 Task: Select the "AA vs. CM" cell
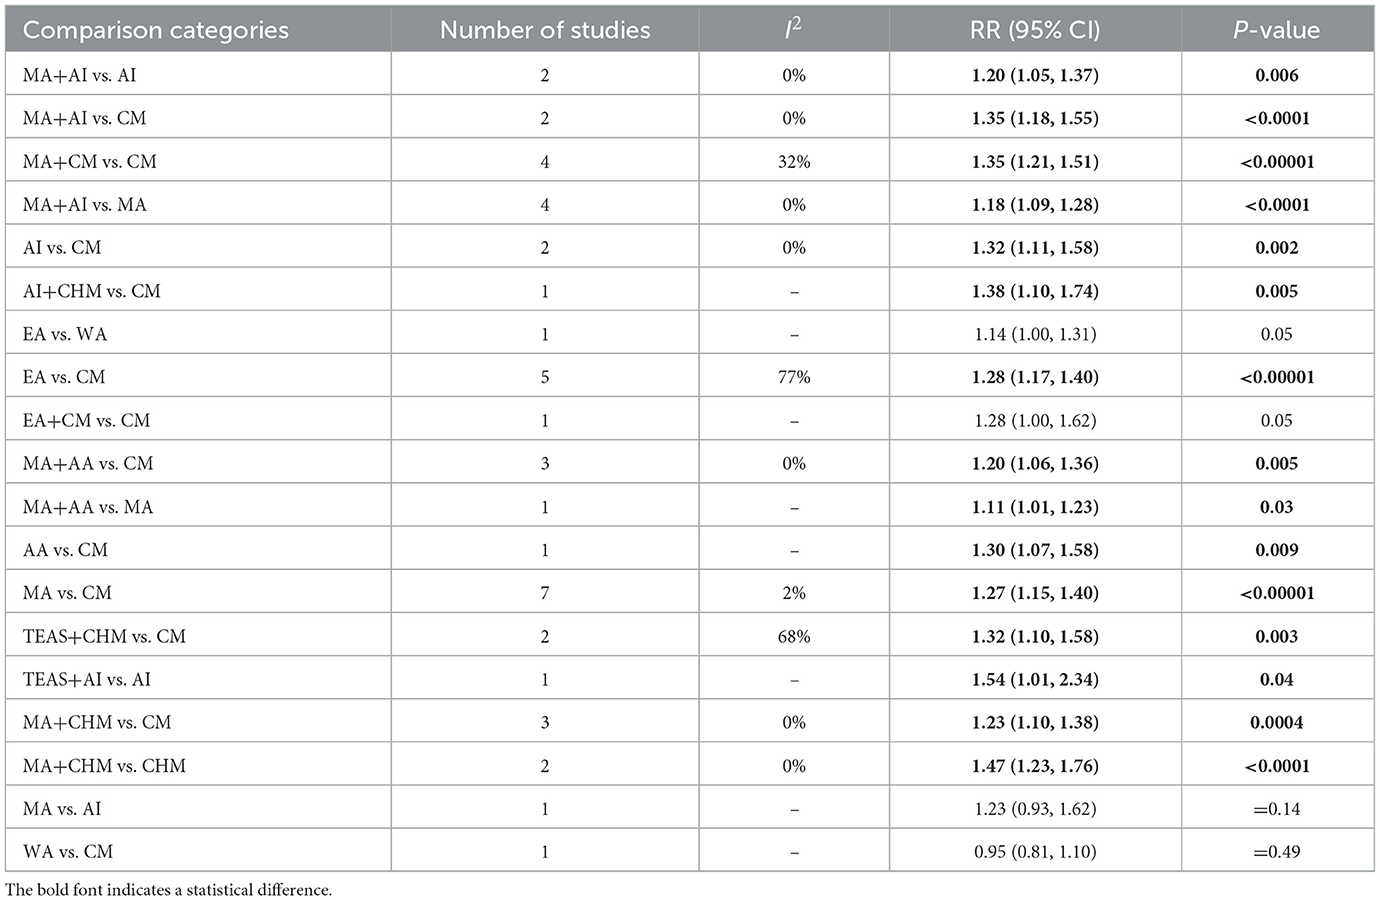pyautogui.click(x=65, y=550)
